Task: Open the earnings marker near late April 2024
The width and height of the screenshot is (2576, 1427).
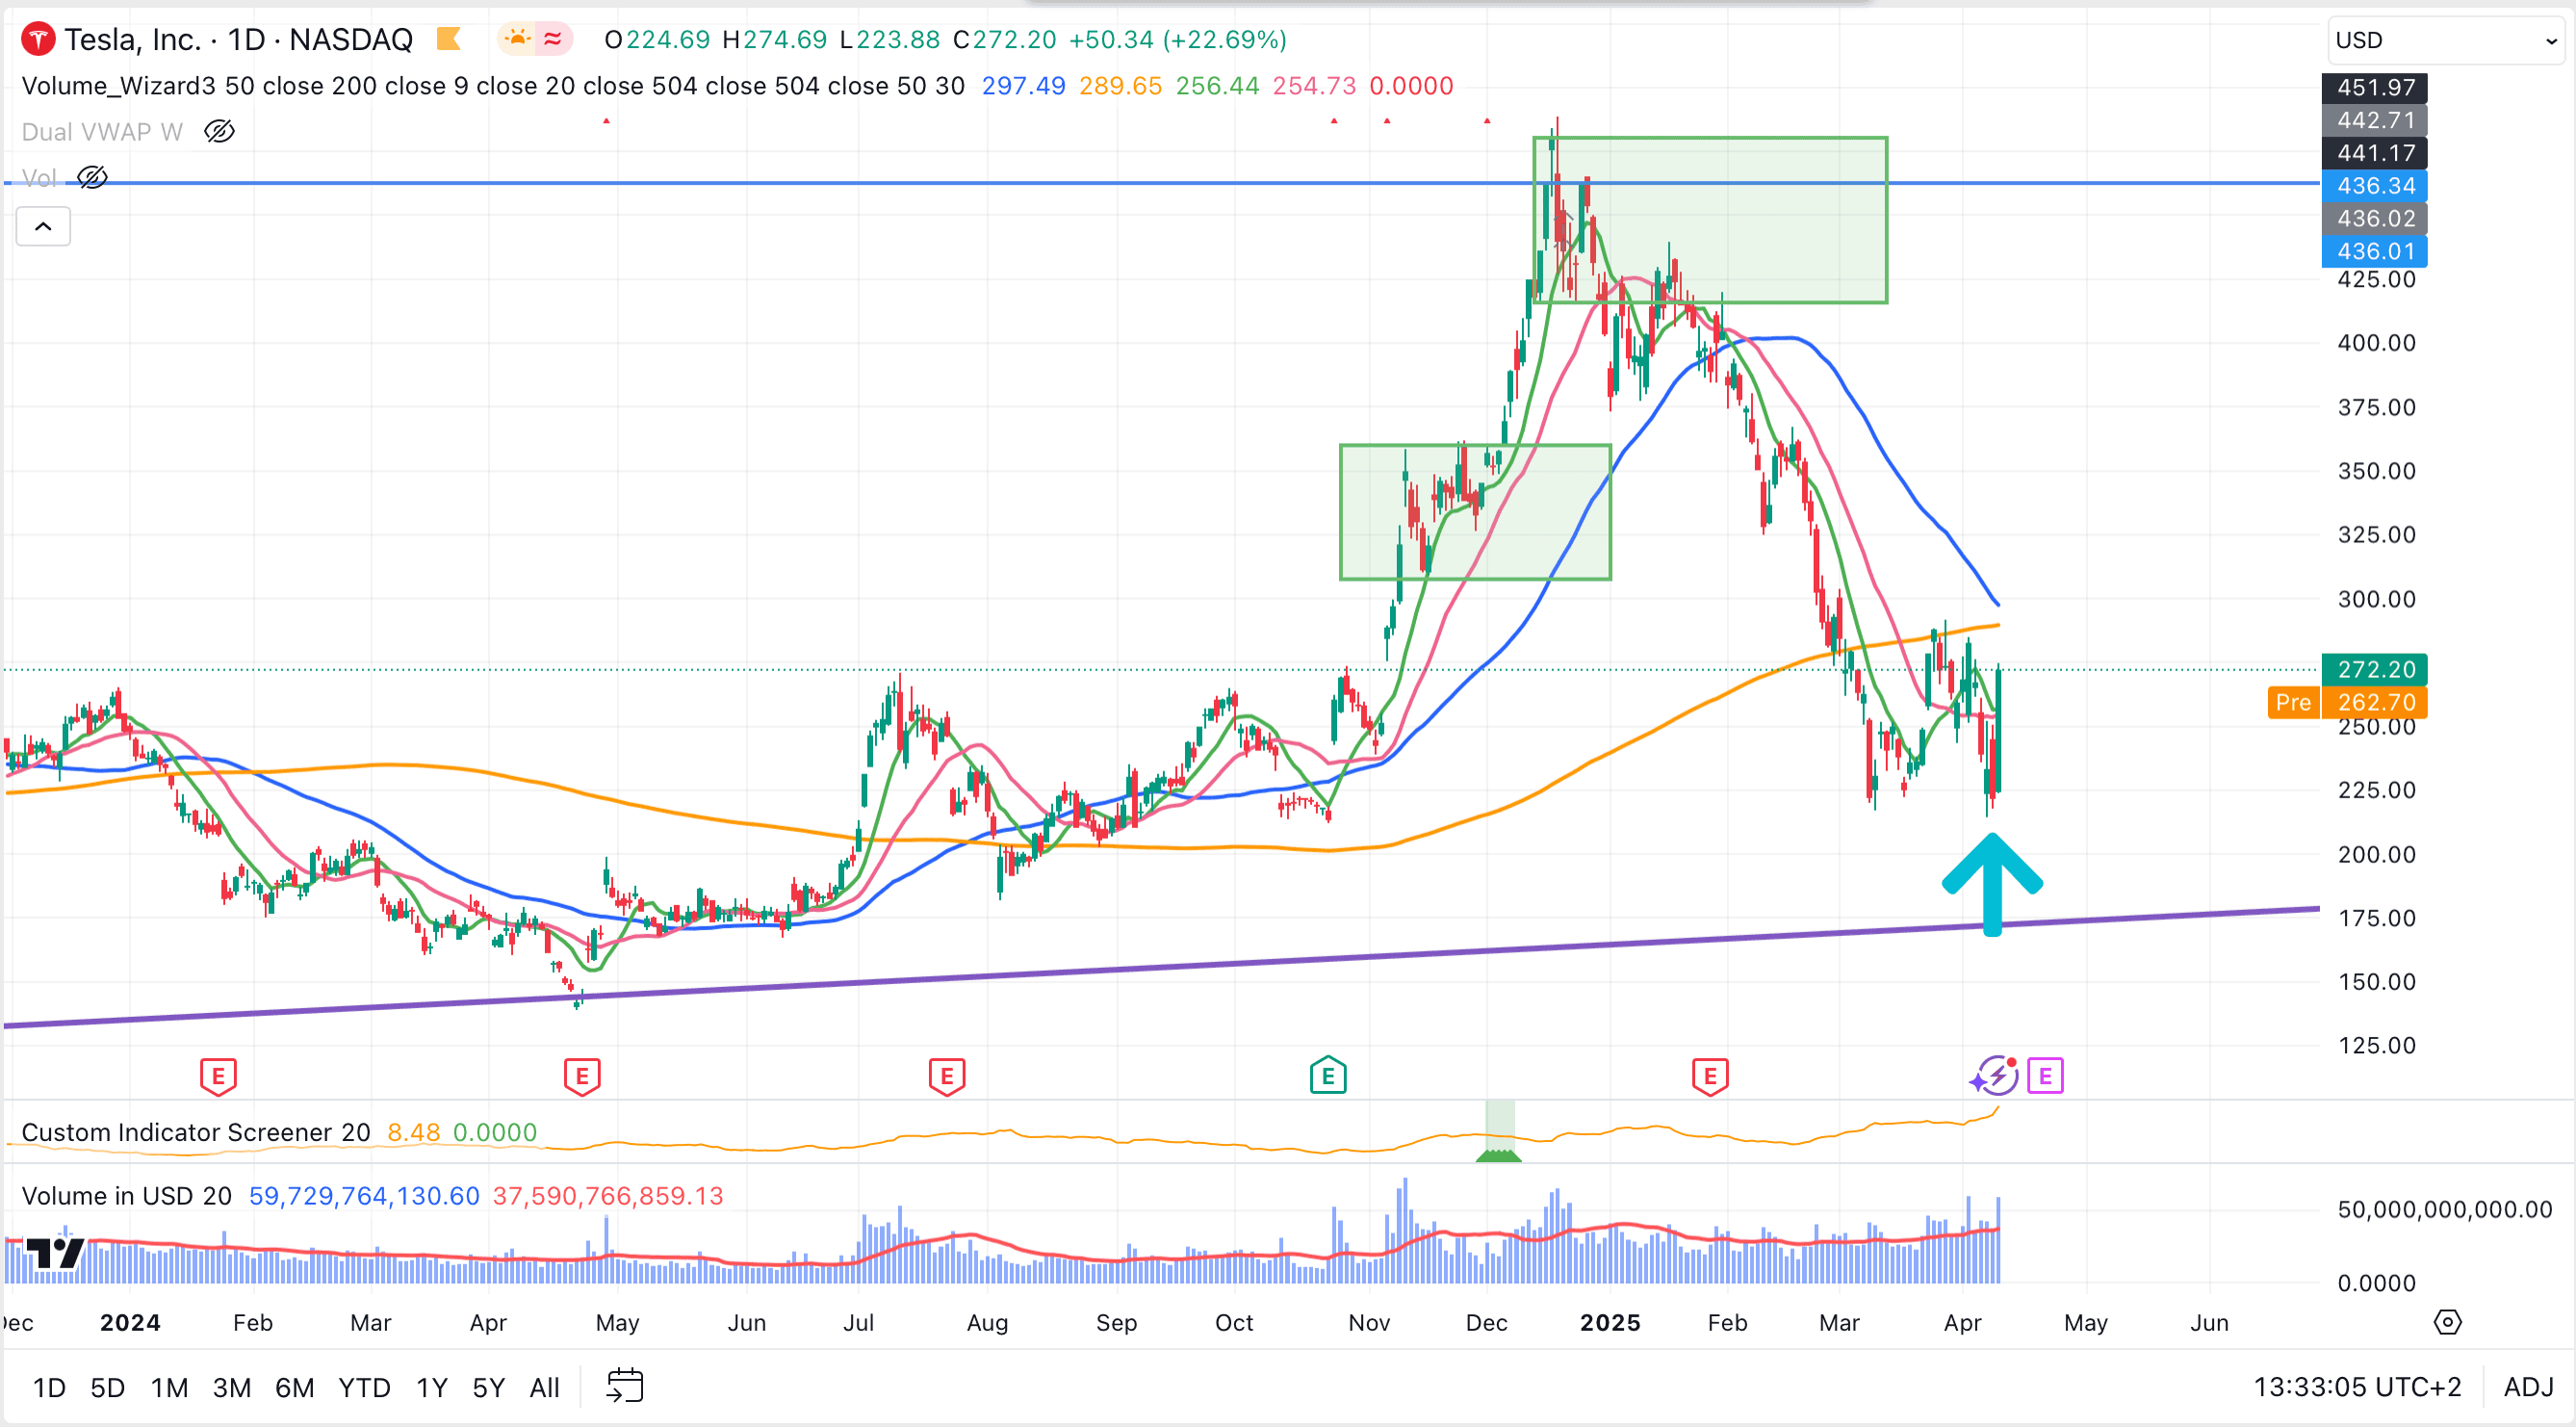Action: pyautogui.click(x=582, y=1077)
